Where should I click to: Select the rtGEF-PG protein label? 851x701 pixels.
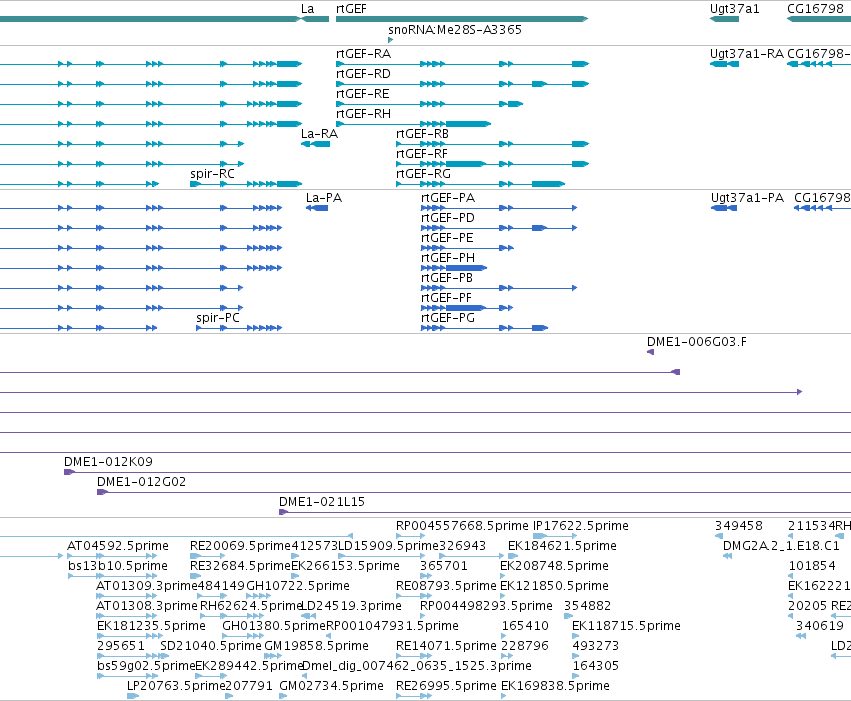click(448, 318)
